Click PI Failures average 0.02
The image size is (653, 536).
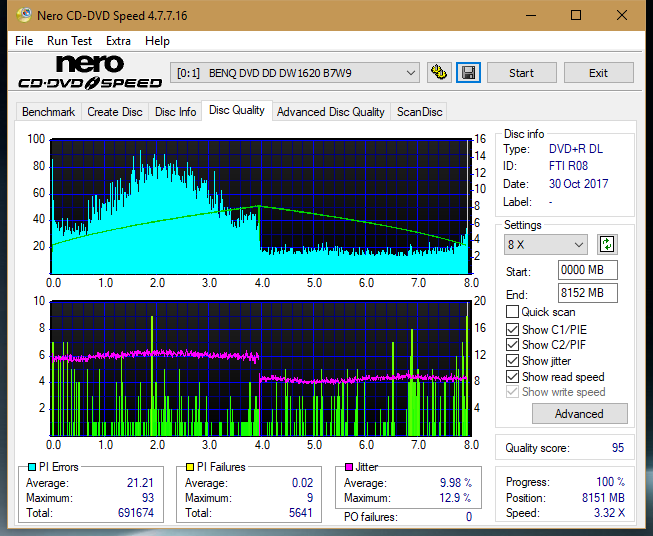point(302,483)
